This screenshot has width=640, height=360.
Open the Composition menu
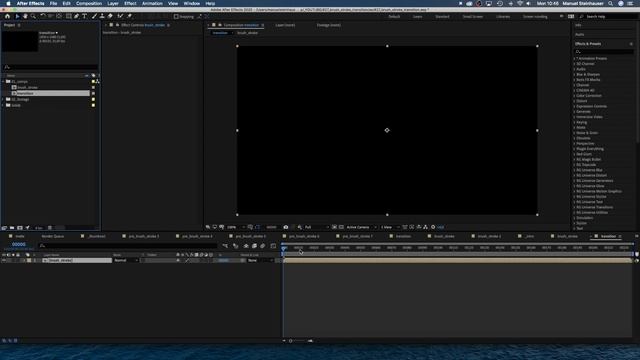tap(89, 3)
